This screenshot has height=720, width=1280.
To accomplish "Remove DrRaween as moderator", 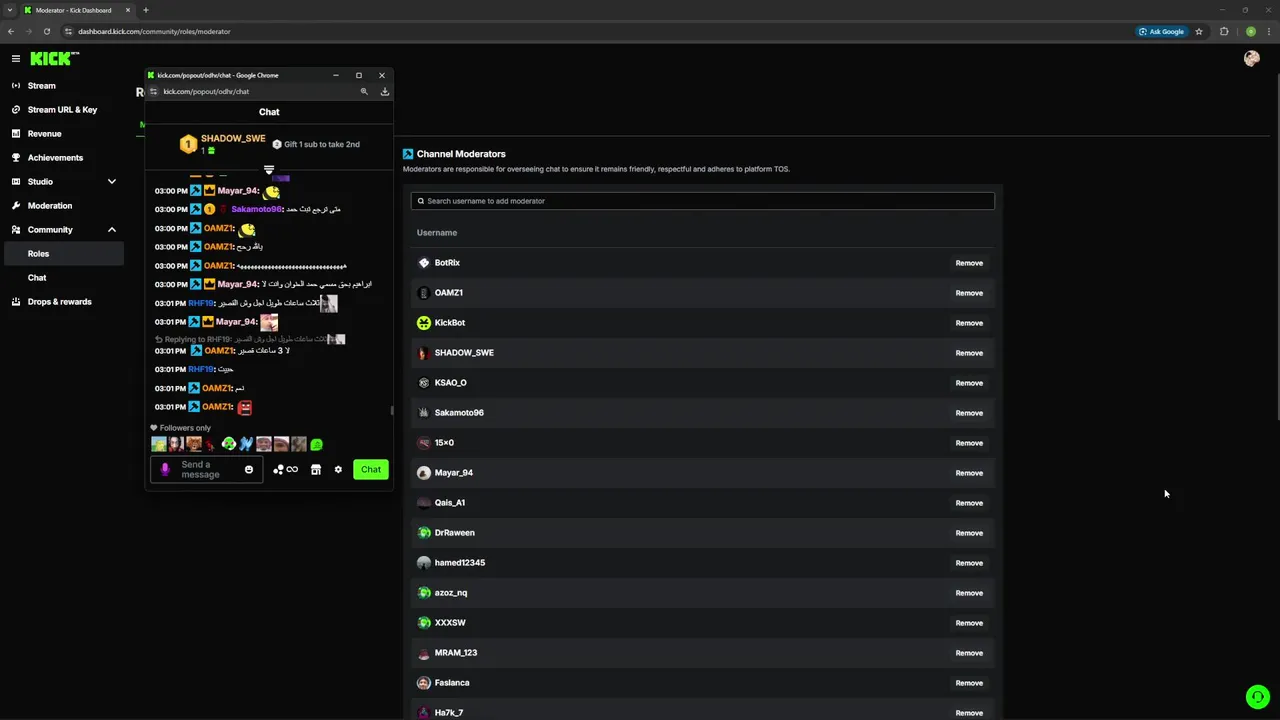I will tap(969, 533).
